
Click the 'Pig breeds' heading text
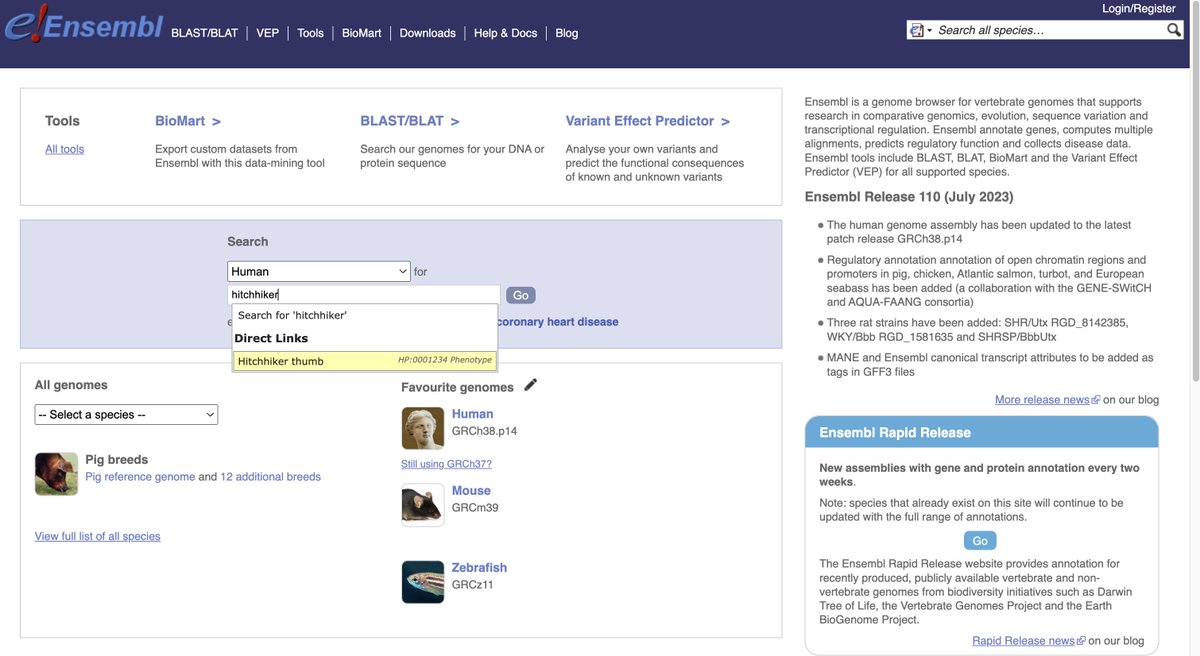click(116, 460)
